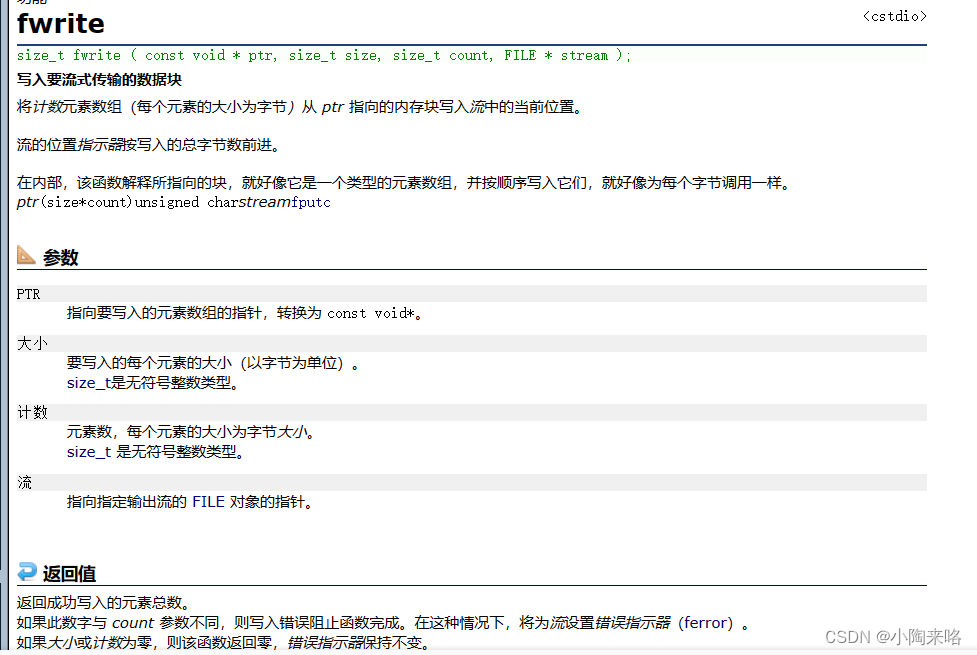Click the 大小 parameter name
This screenshot has width=977, height=655.
click(32, 343)
